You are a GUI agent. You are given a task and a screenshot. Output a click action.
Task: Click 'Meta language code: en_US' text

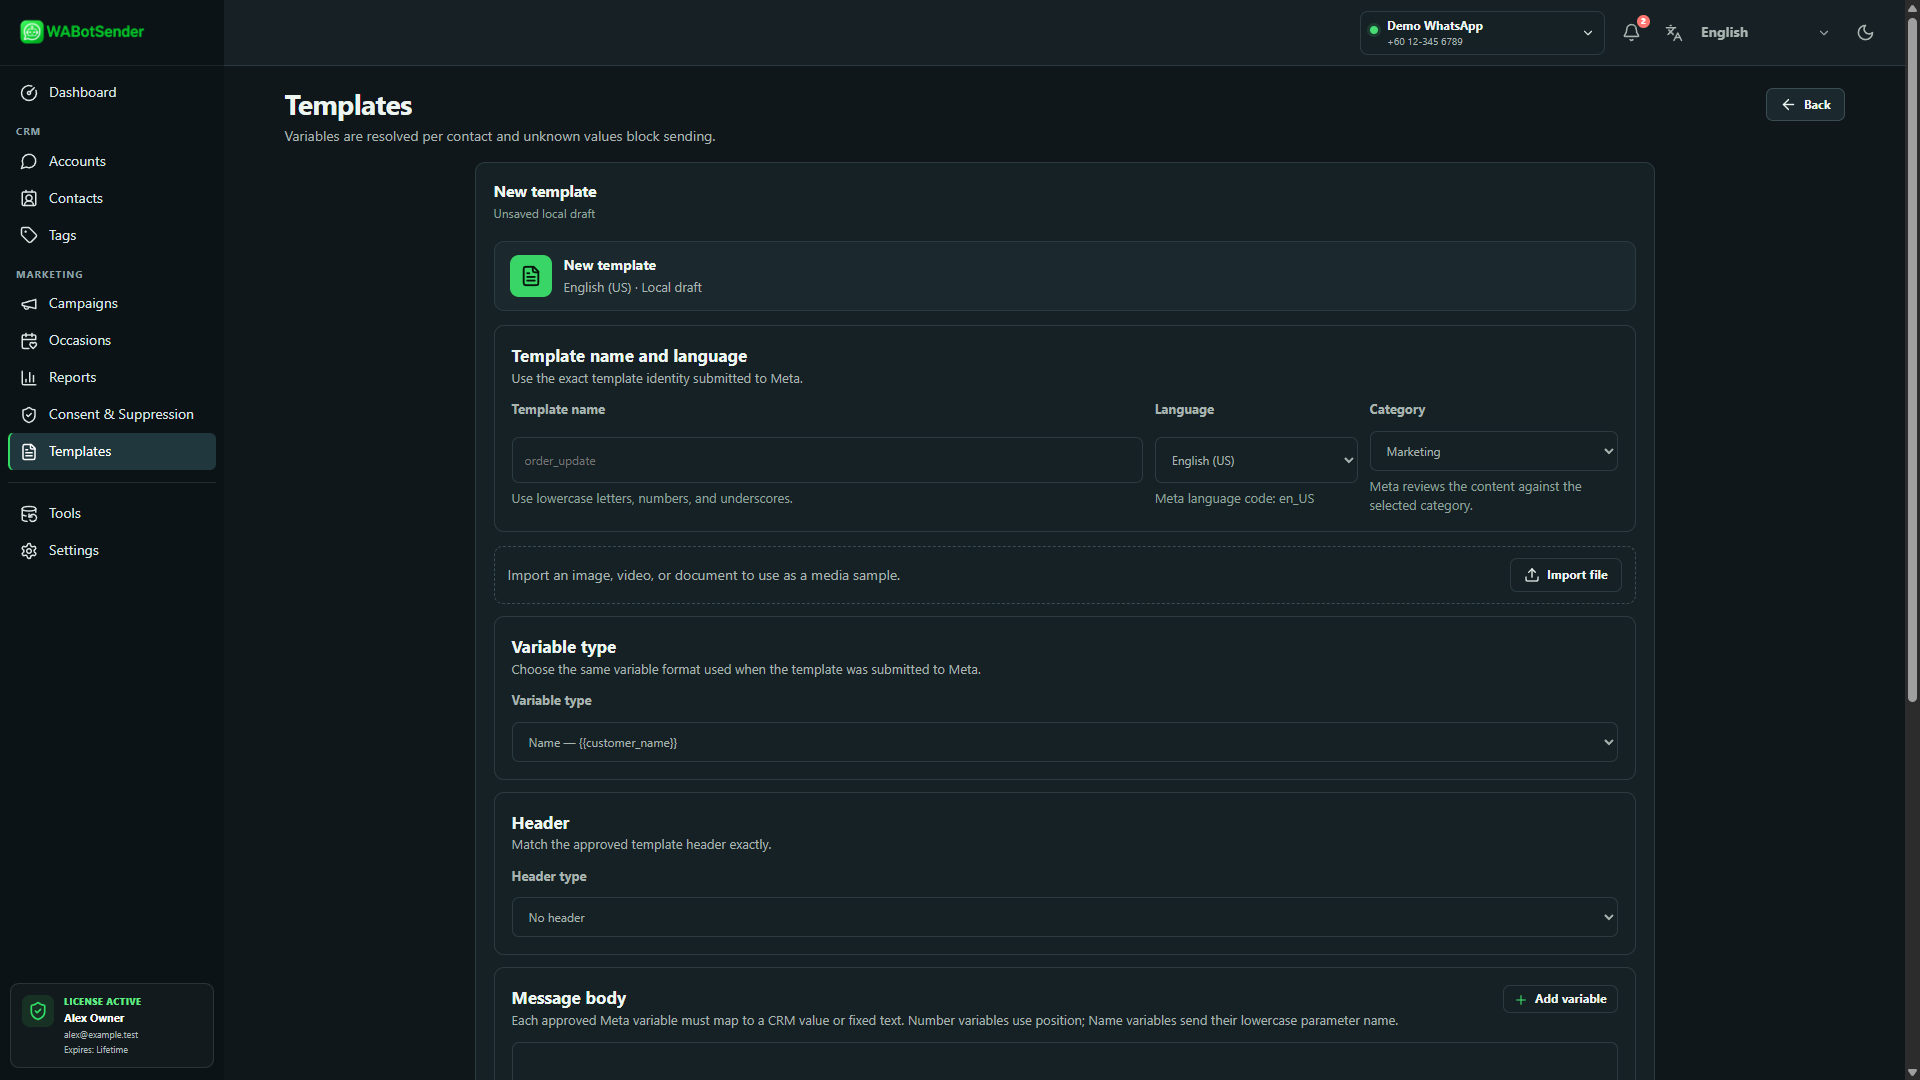(1234, 499)
